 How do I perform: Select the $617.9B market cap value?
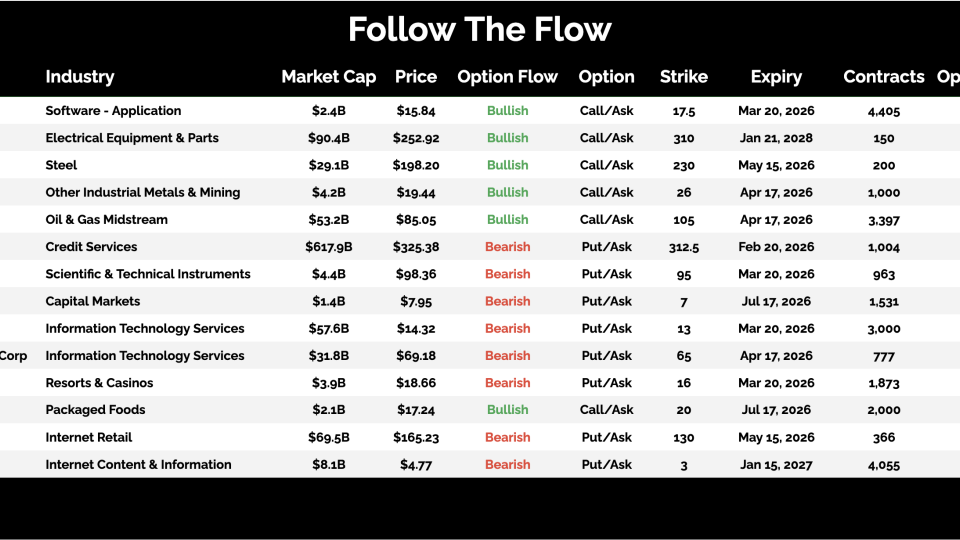point(328,247)
